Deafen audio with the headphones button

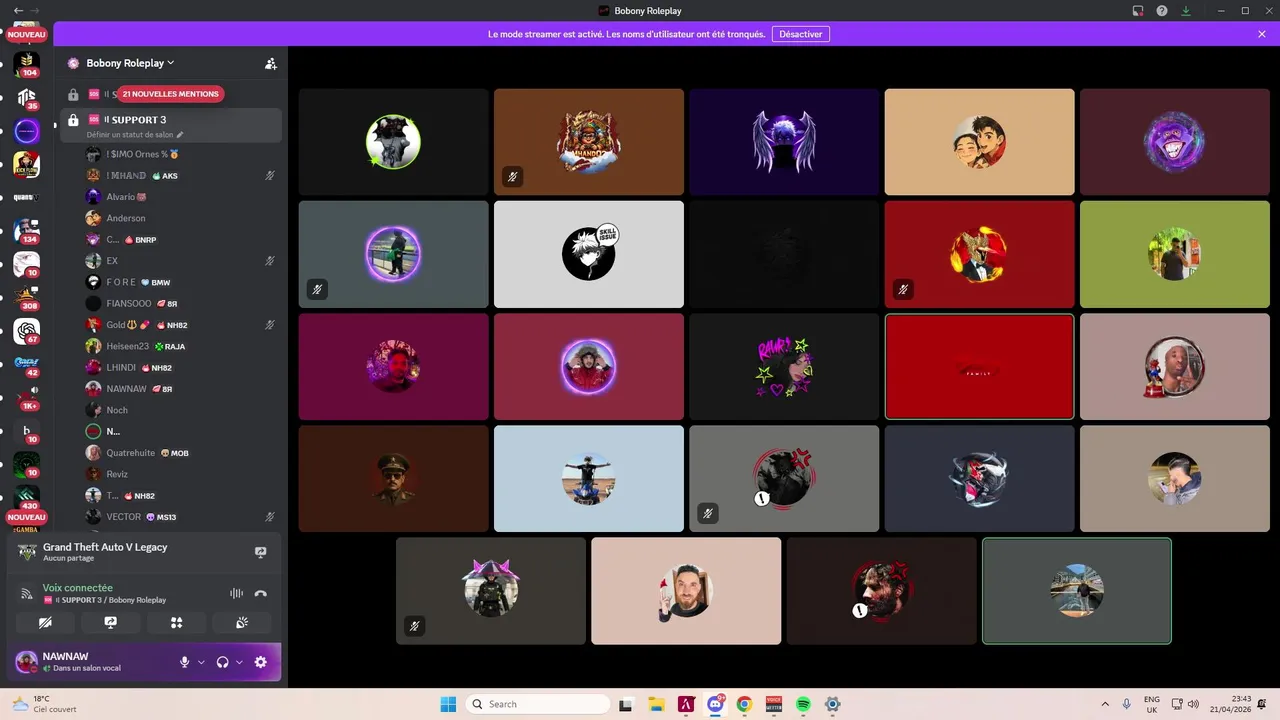[x=222, y=662]
